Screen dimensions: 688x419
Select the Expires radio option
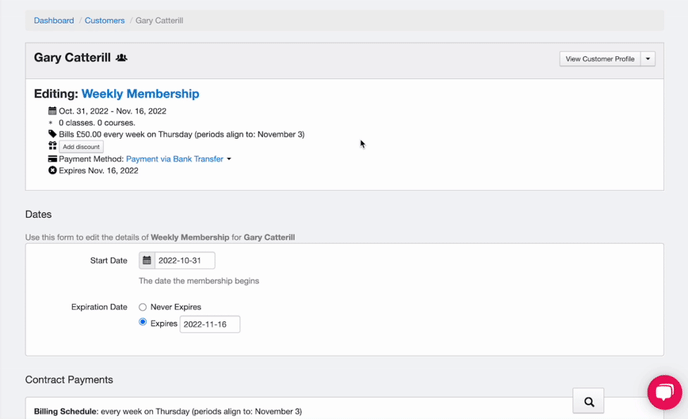tap(143, 323)
